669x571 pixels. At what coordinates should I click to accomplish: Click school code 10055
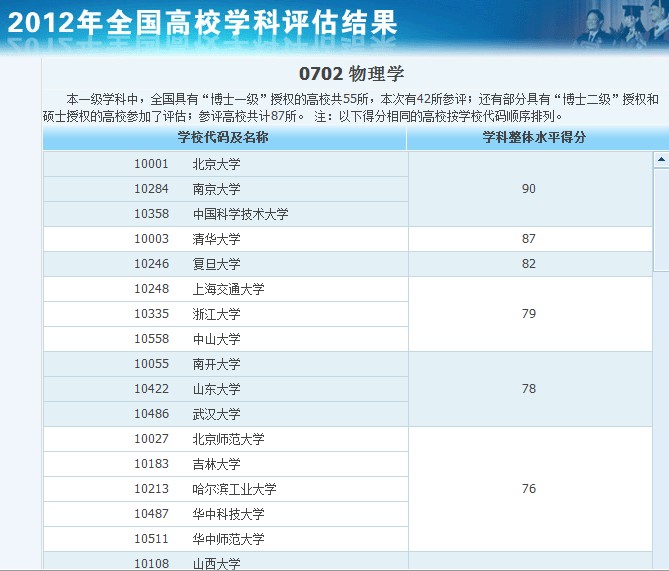point(151,364)
